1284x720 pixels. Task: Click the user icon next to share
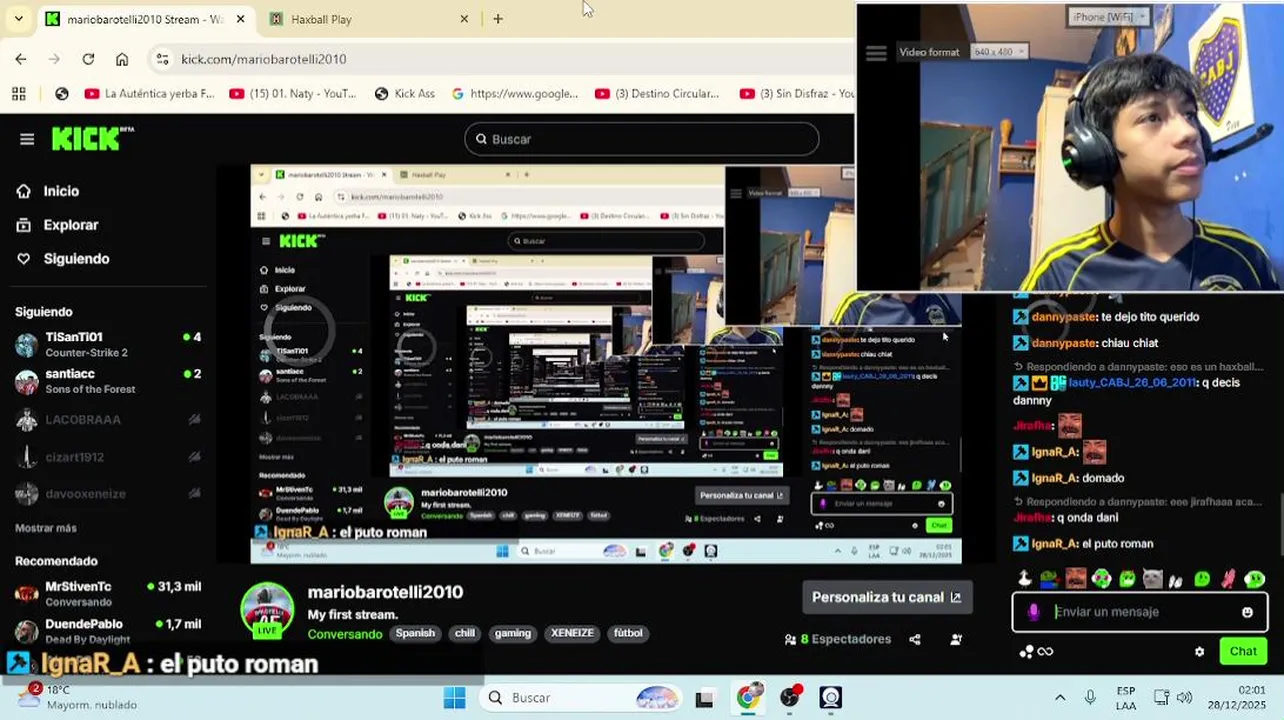pos(956,639)
